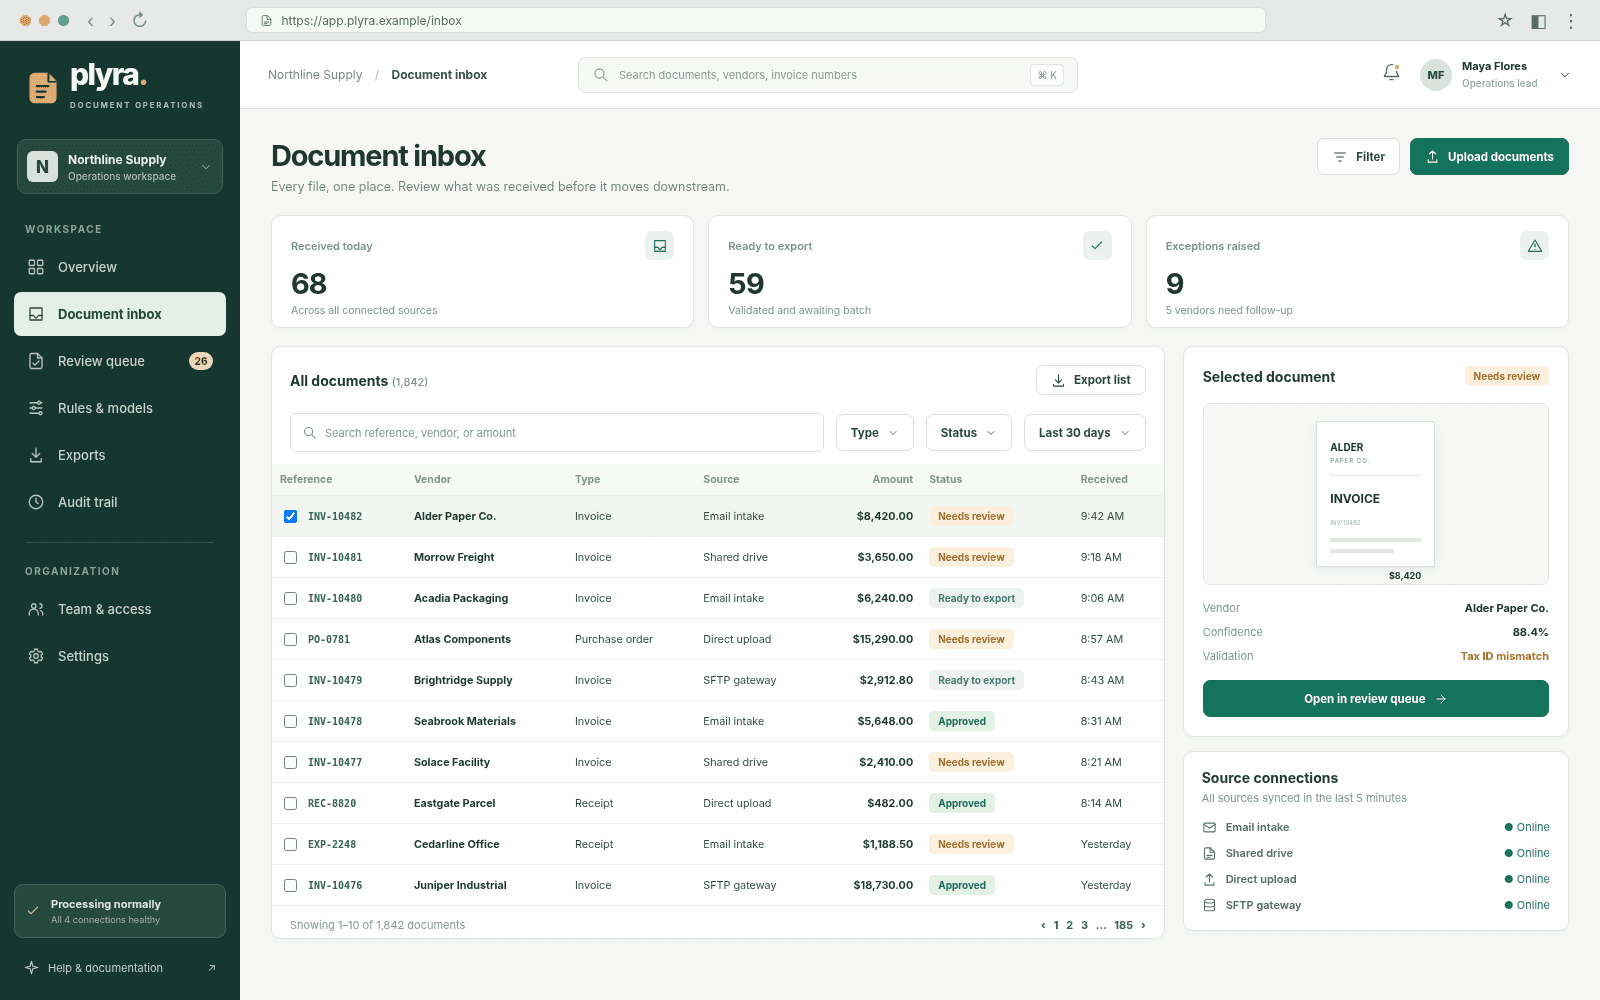
Task: Click the Northline Supply breadcrumb
Action: [315, 75]
